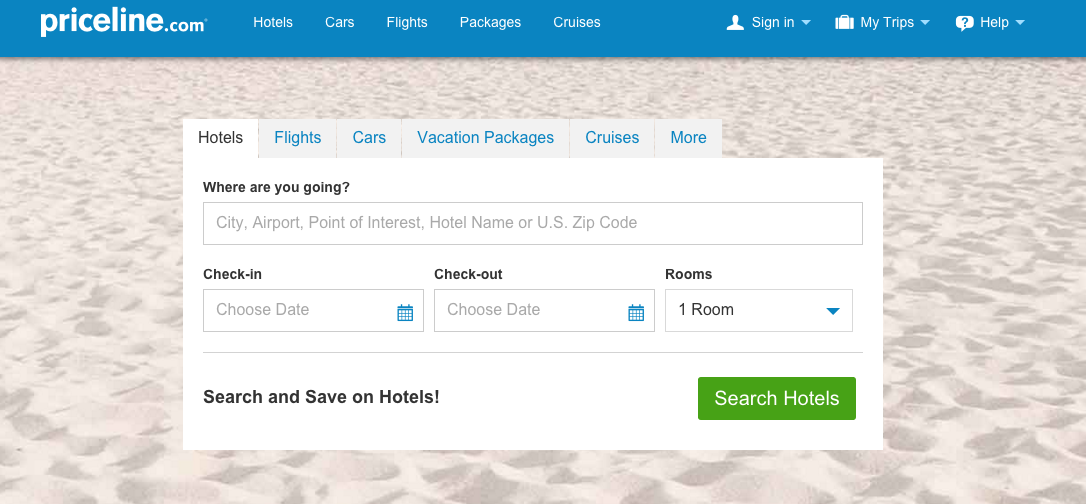Switch to the Vacation Packages tab
The height and width of the screenshot is (504, 1086).
485,138
